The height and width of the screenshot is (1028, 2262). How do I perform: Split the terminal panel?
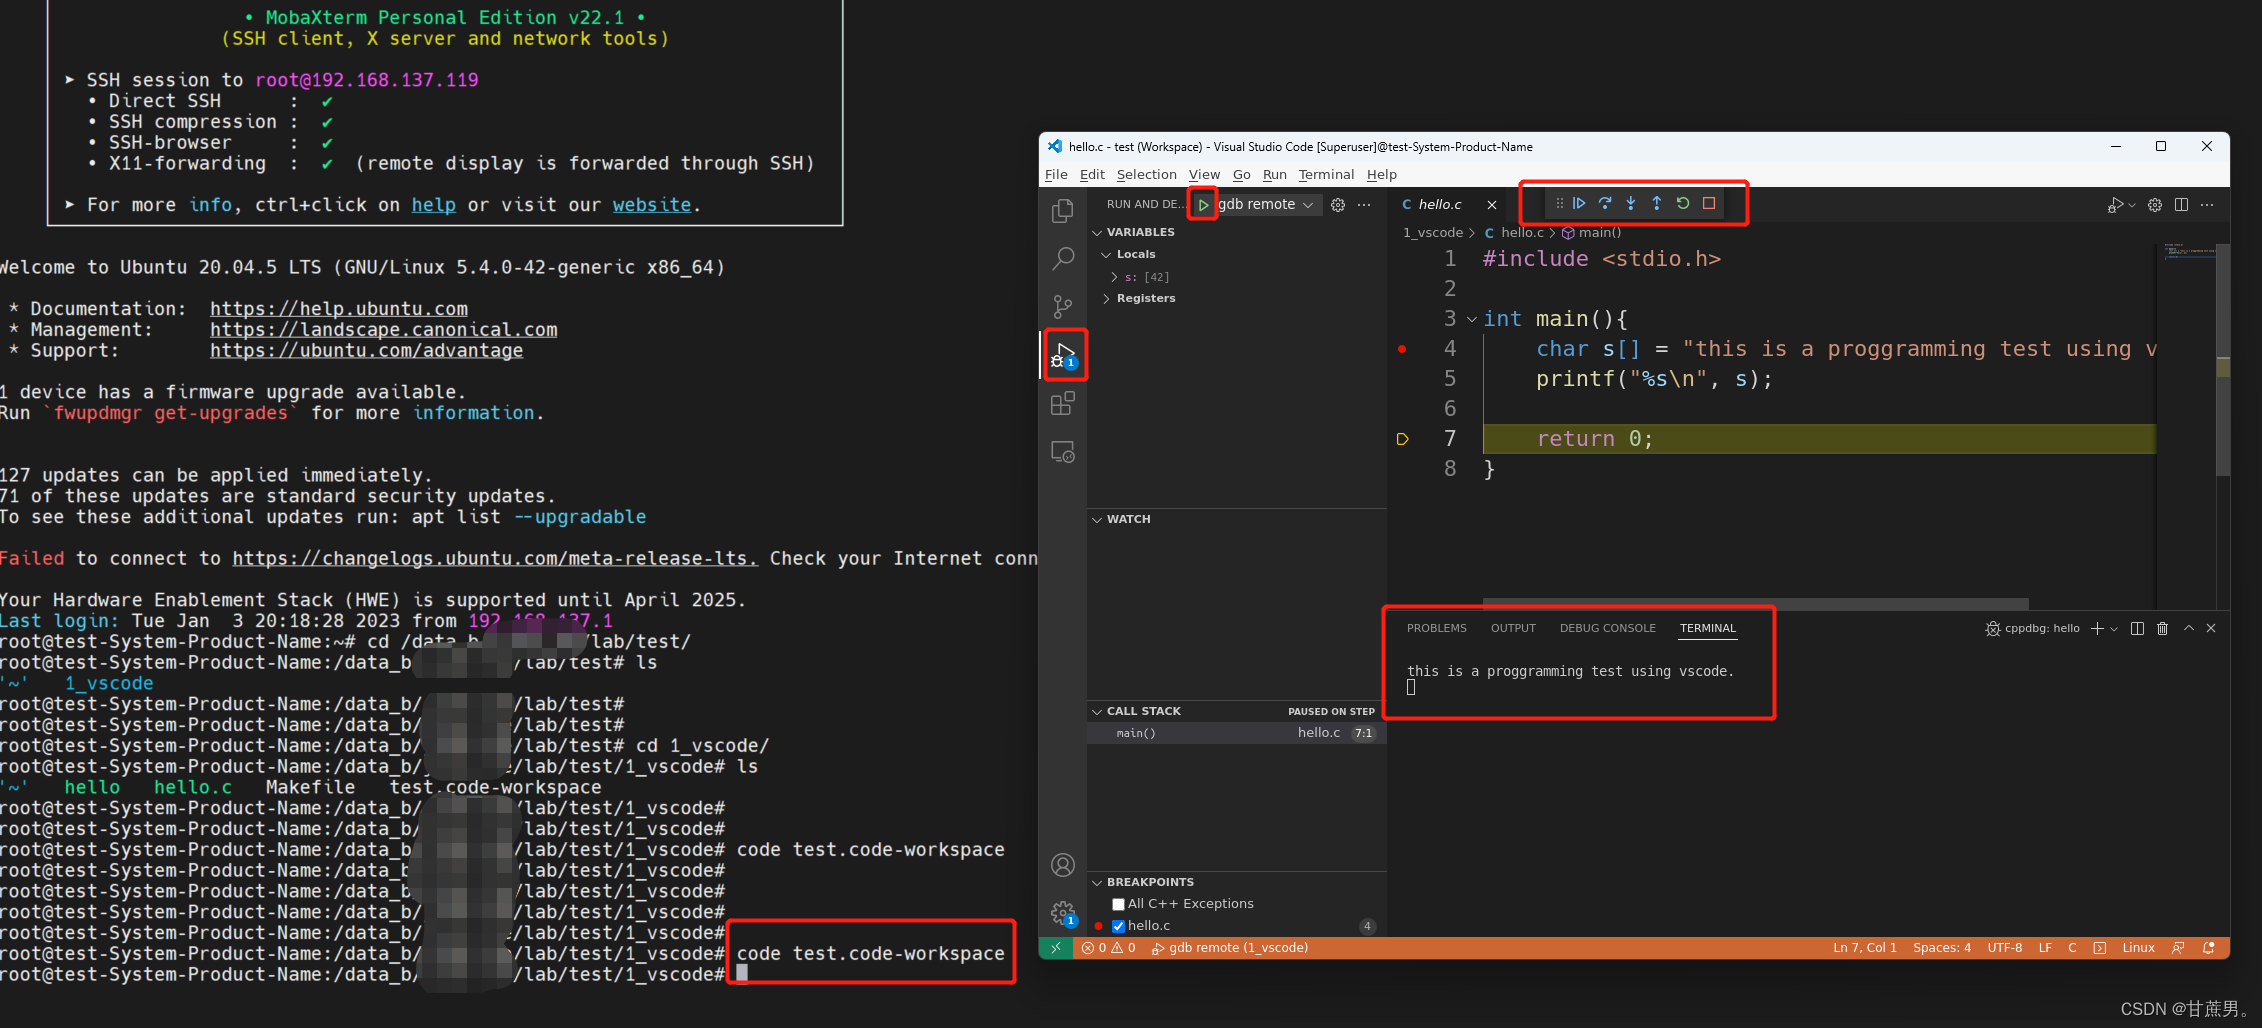coord(2137,628)
